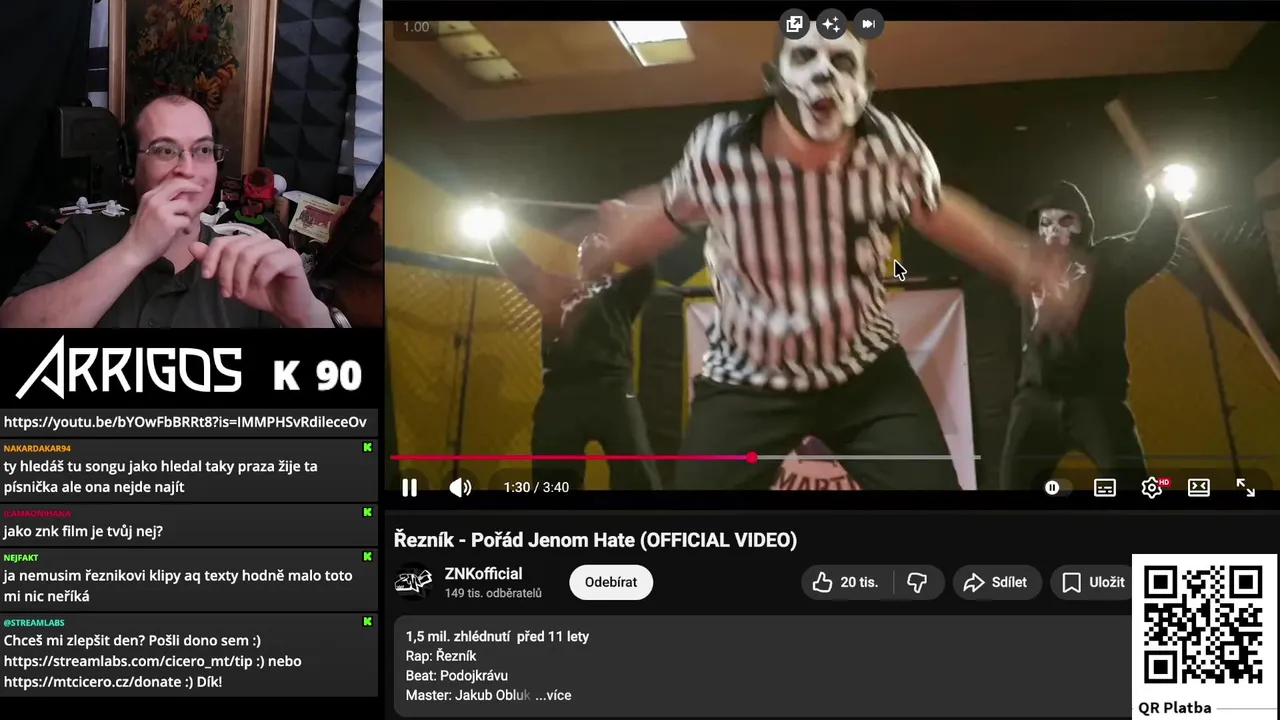Click the 1.00 speed indicator on video
The height and width of the screenshot is (720, 1280).
(x=416, y=27)
